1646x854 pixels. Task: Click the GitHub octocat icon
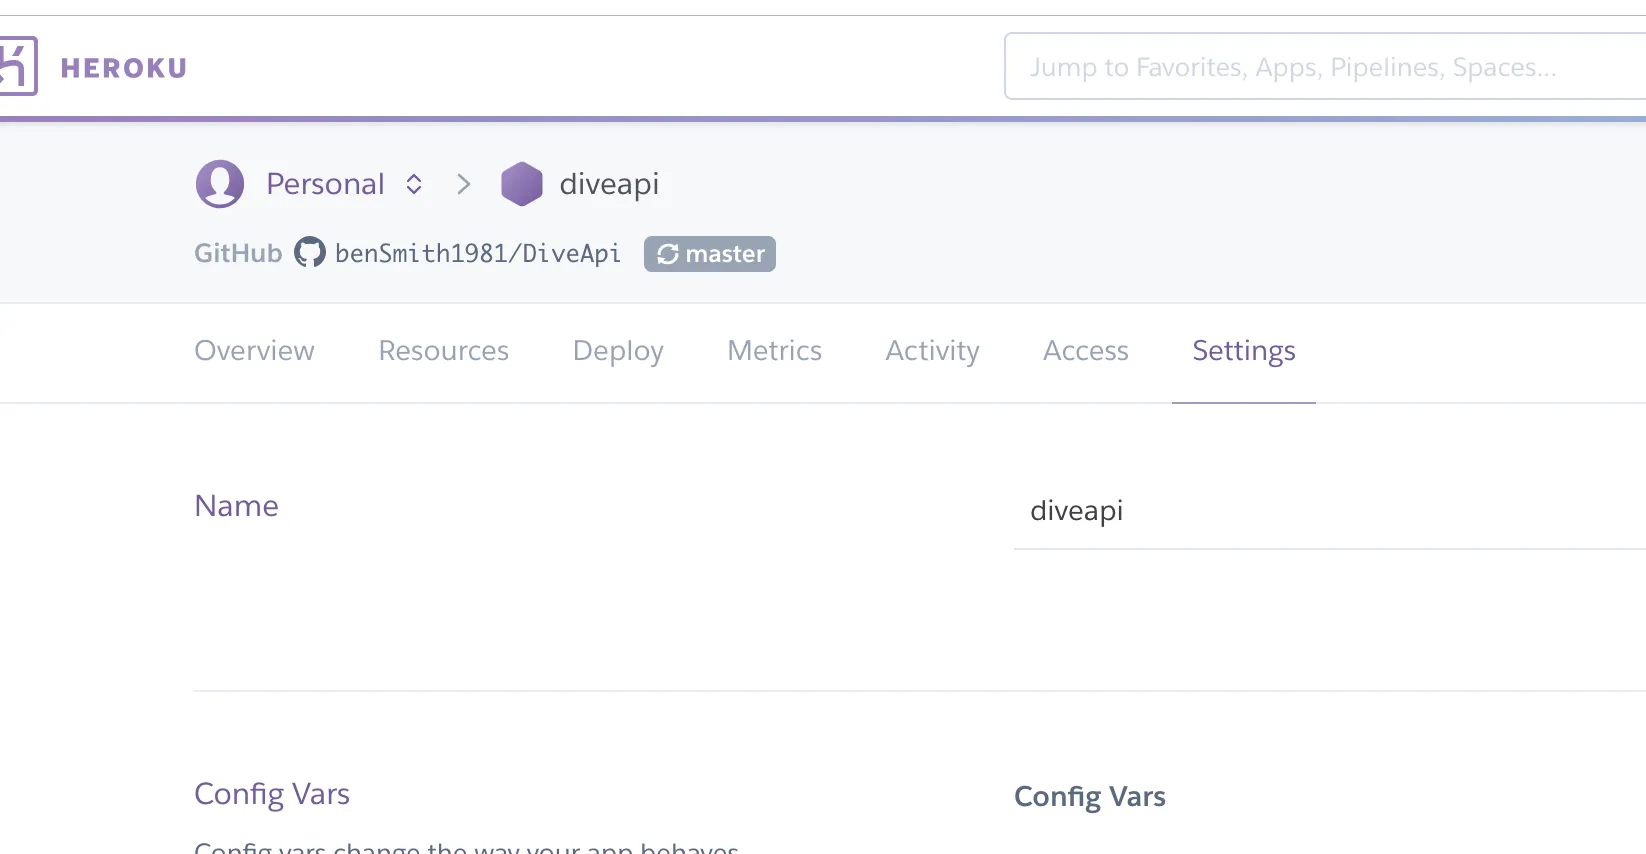click(x=310, y=253)
